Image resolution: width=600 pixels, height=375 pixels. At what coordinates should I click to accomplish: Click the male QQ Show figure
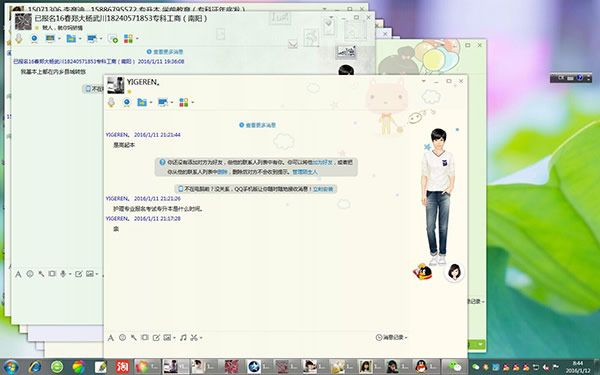click(438, 197)
